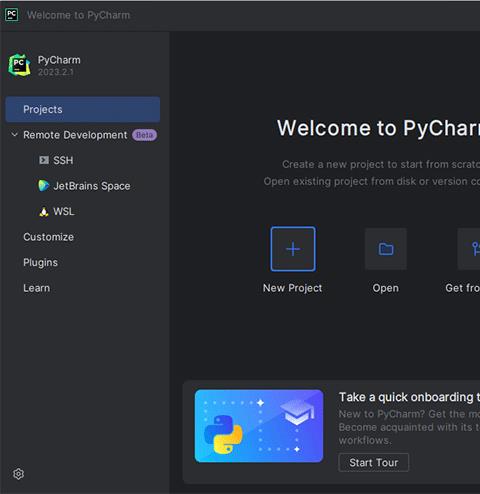Collapse the Remote Development section
The height and width of the screenshot is (494, 480).
[x=14, y=135]
